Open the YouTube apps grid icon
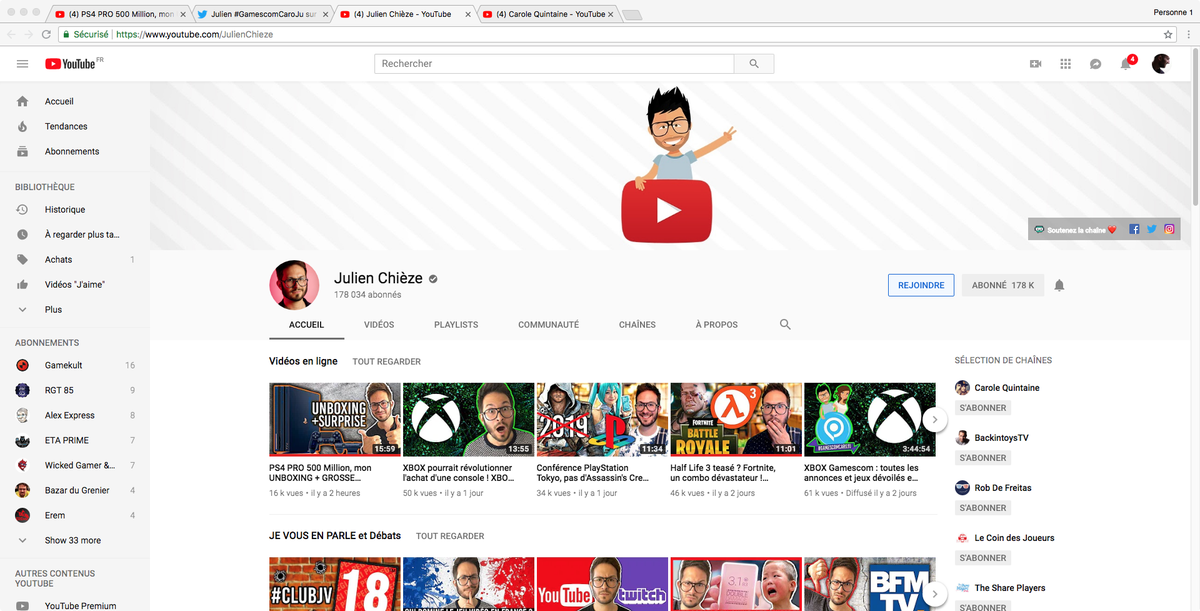Screen dimensions: 1200x611 click(1065, 64)
